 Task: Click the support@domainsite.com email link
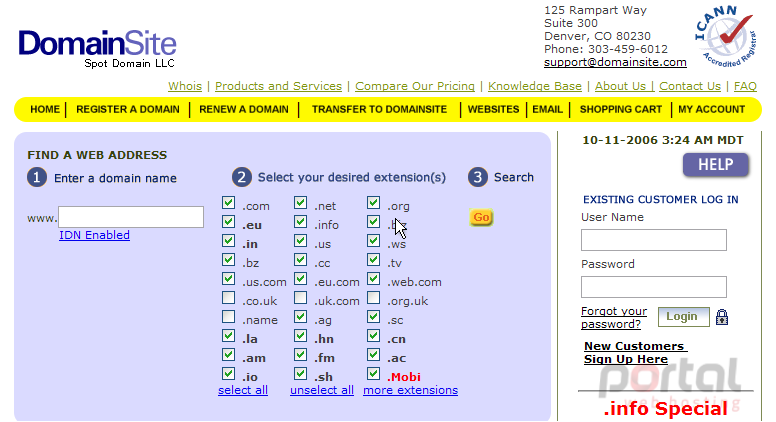coord(615,62)
